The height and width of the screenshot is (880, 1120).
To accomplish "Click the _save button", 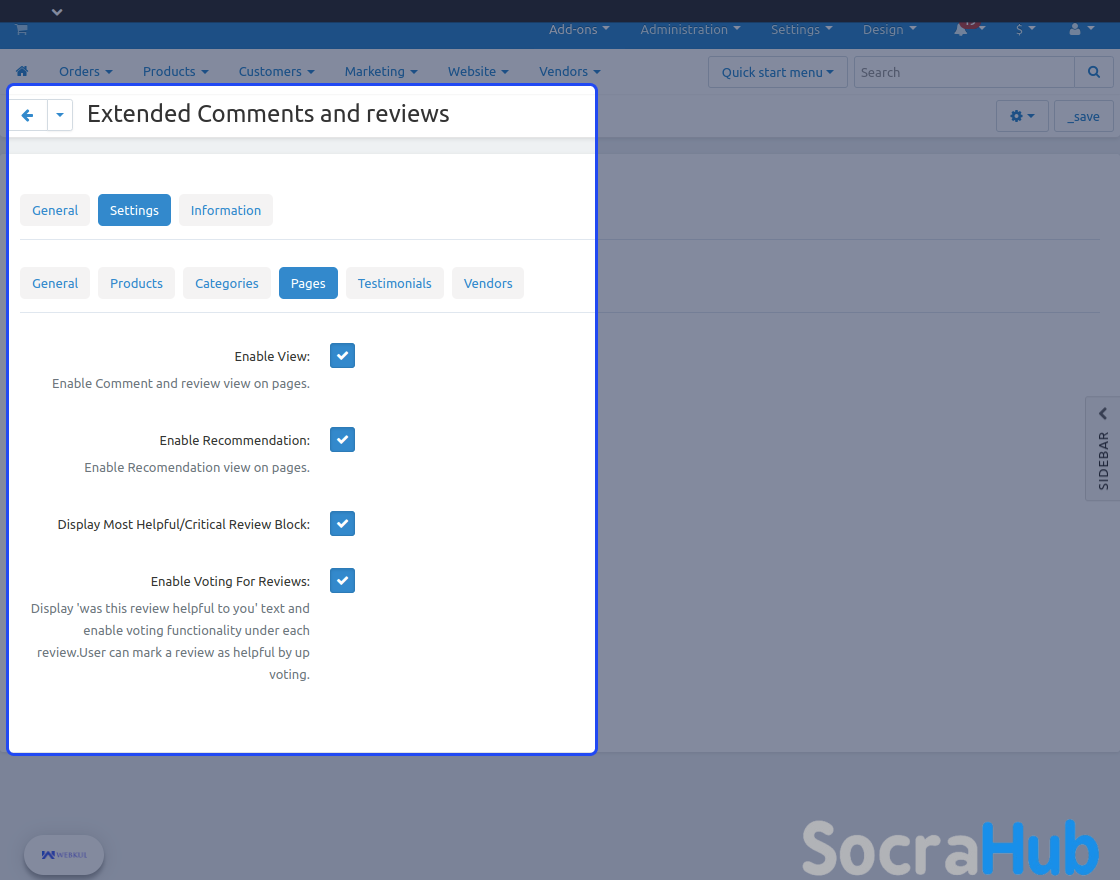I will point(1083,116).
